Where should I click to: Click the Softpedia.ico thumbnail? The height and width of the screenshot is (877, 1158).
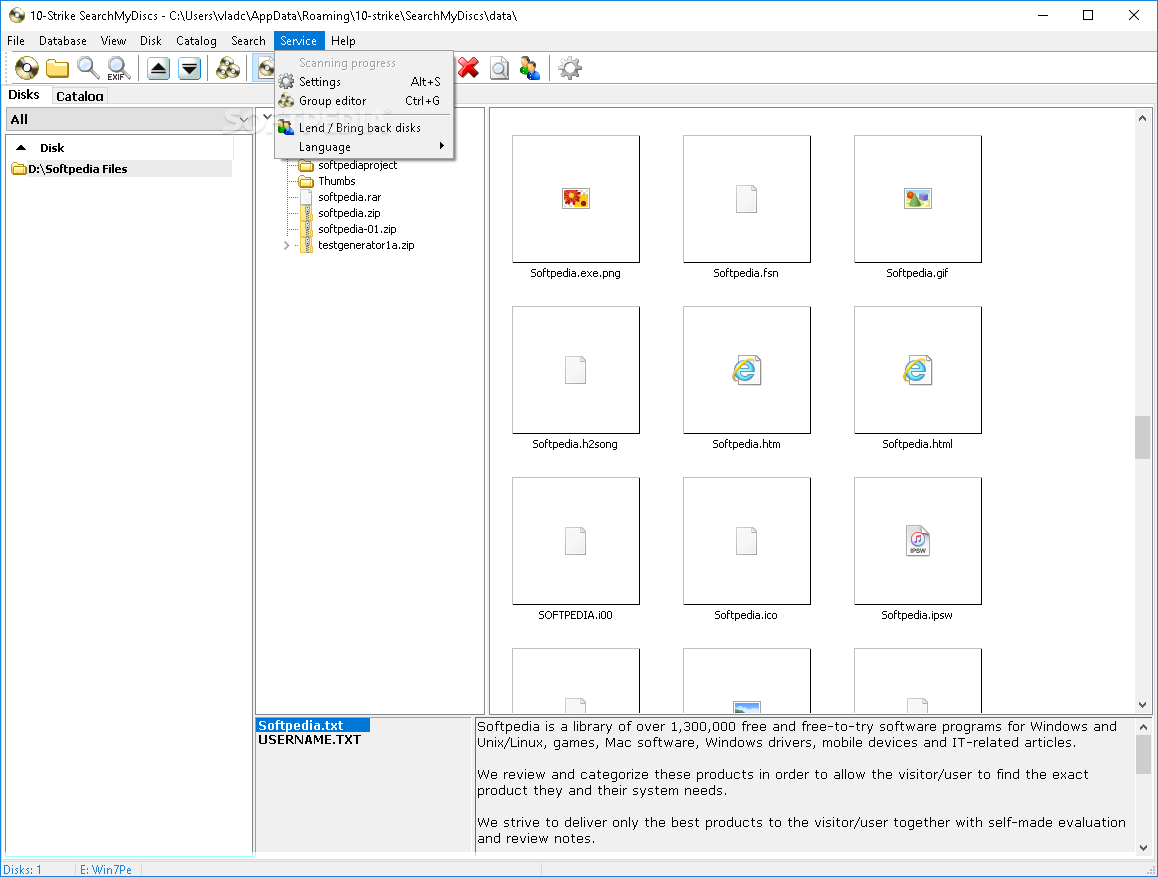tap(747, 541)
